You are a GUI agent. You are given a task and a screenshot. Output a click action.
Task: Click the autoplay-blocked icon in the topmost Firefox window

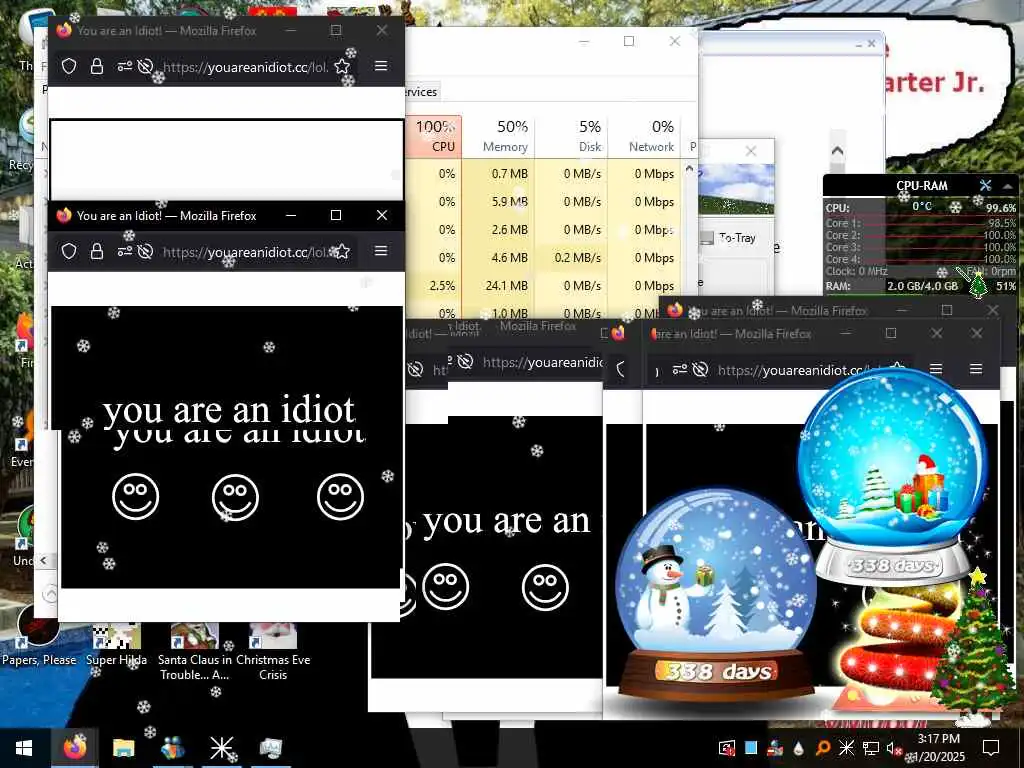pyautogui.click(x=145, y=66)
